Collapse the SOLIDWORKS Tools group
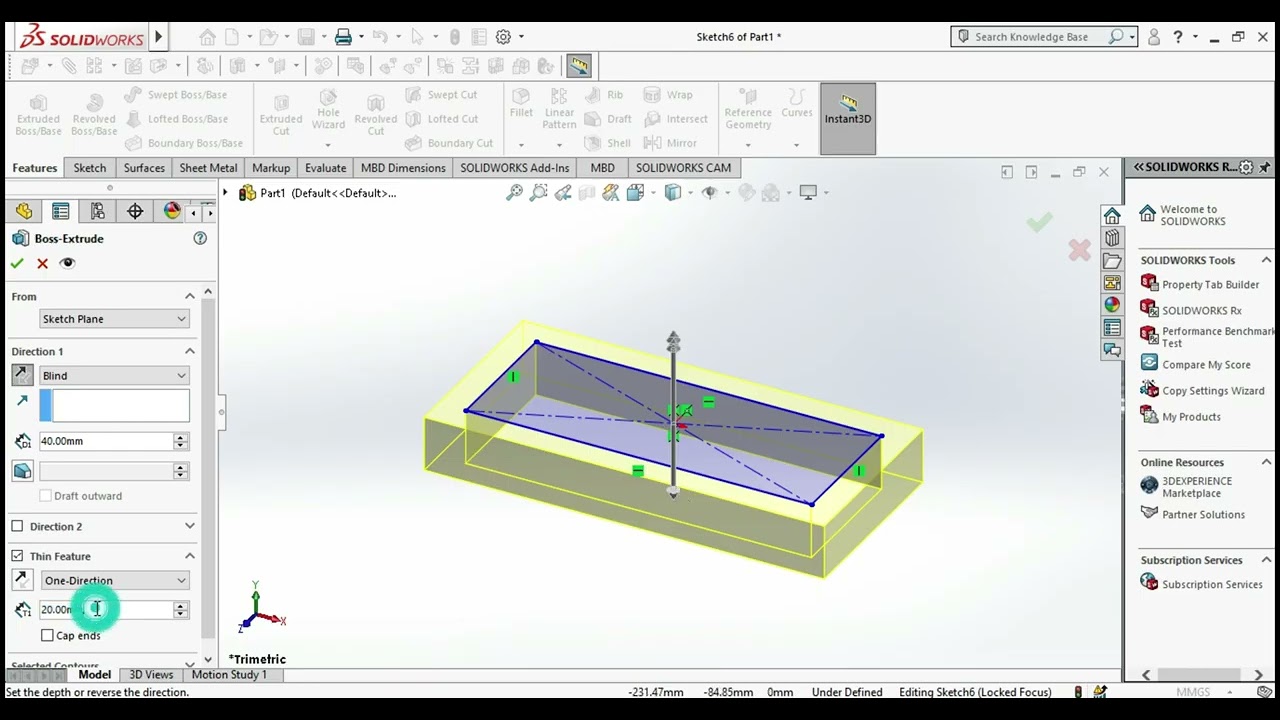The width and height of the screenshot is (1280, 720). (1266, 260)
